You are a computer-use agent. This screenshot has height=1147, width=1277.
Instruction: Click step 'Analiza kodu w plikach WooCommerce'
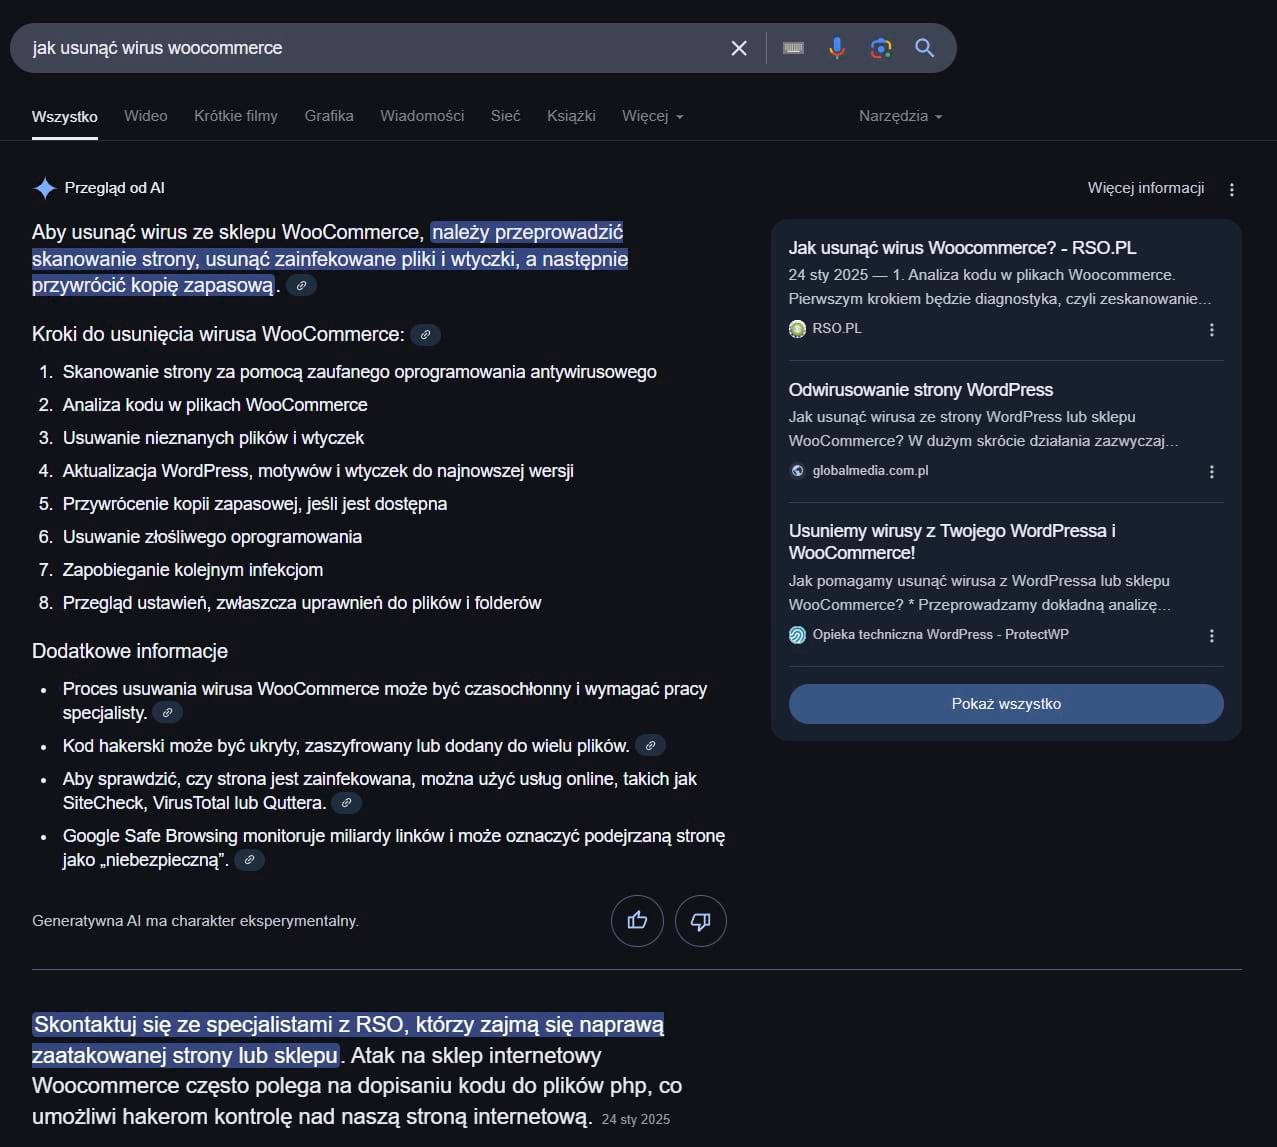[215, 405]
